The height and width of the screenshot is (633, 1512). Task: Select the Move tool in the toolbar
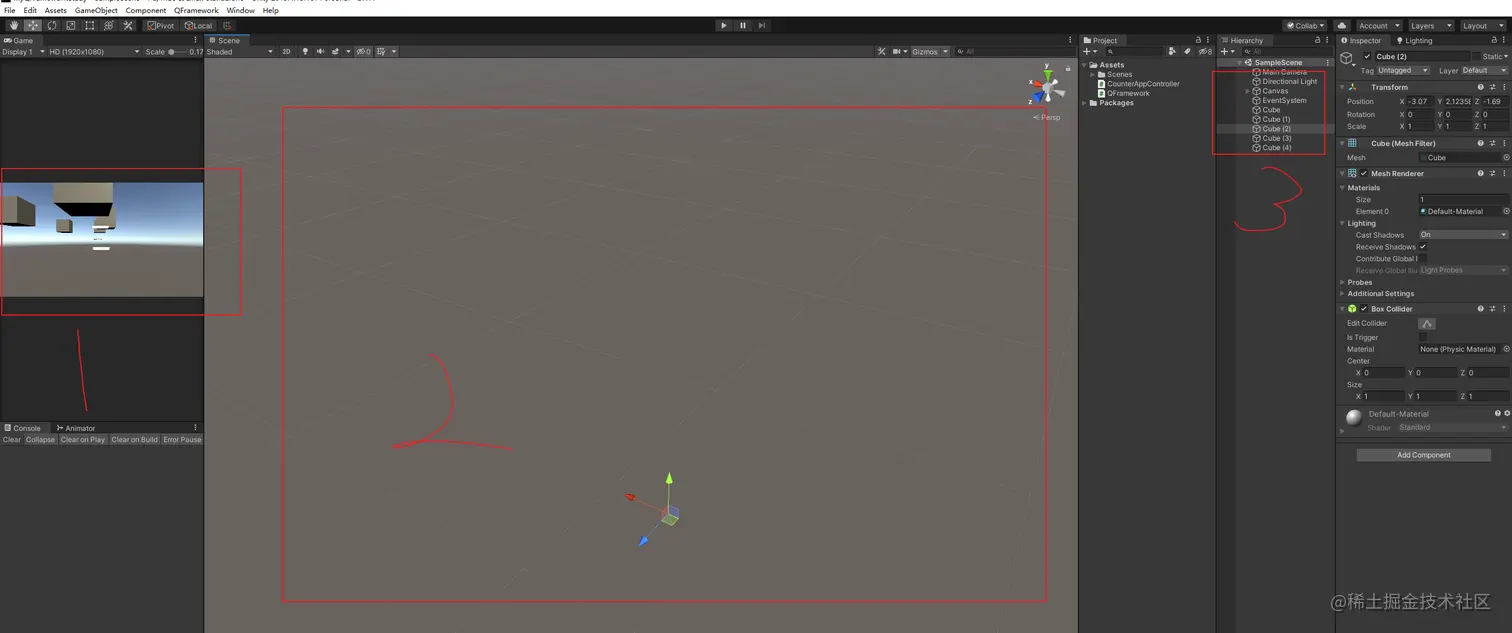(31, 25)
